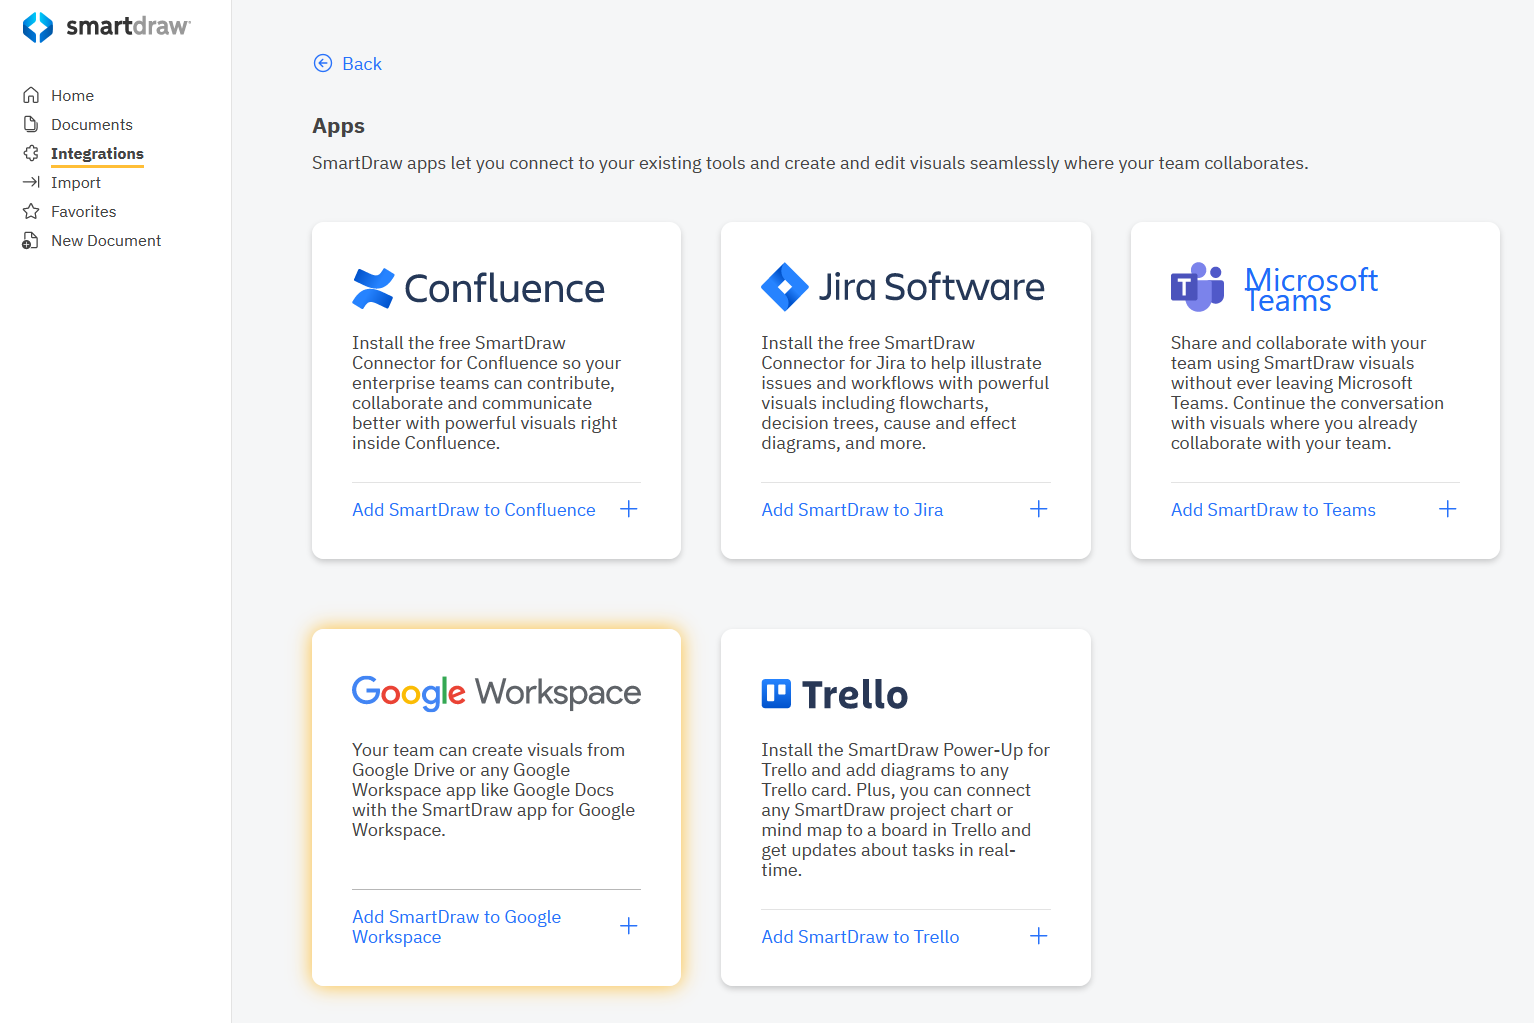Select Favorites in the sidebar
Screen dimensions: 1534x1023
click(84, 212)
